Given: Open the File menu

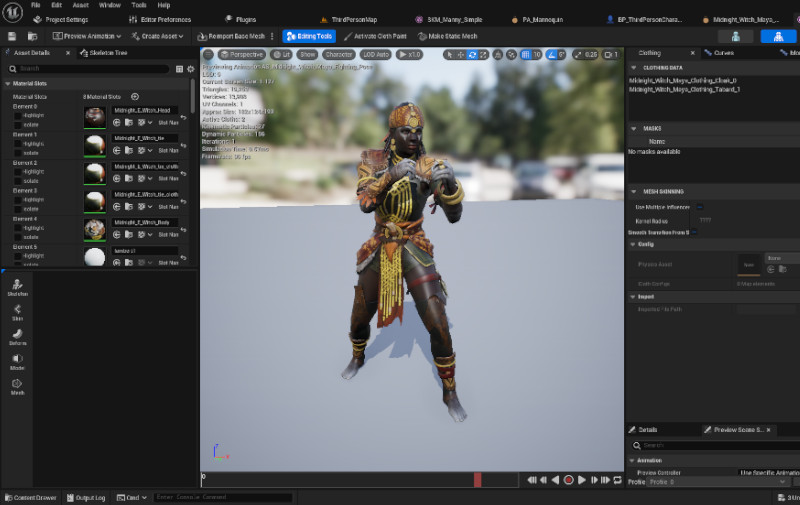Looking at the screenshot, I should (x=35, y=5).
